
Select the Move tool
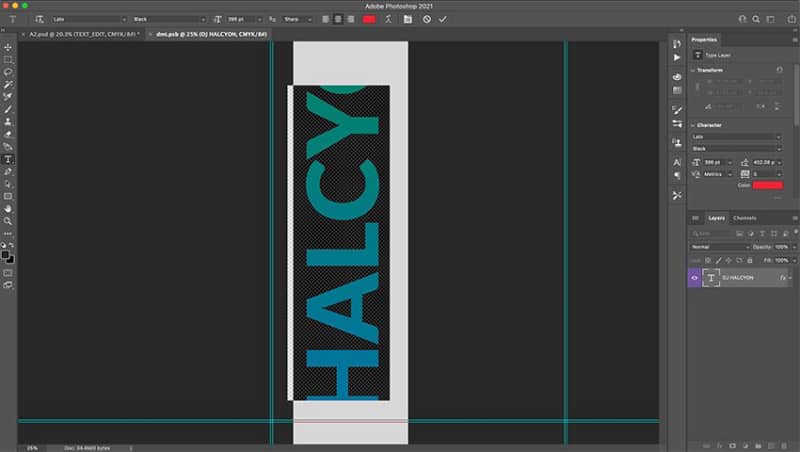pyautogui.click(x=8, y=47)
